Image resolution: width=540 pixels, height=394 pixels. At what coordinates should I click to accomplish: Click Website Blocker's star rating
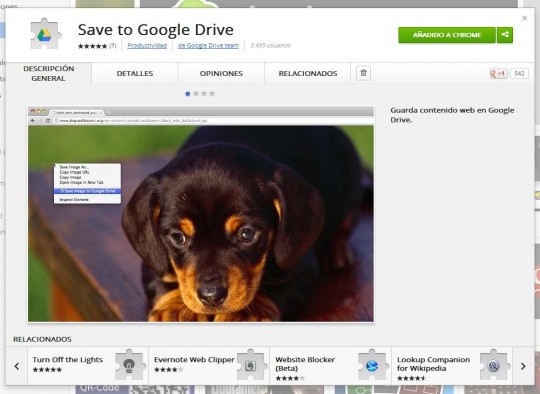290,378
